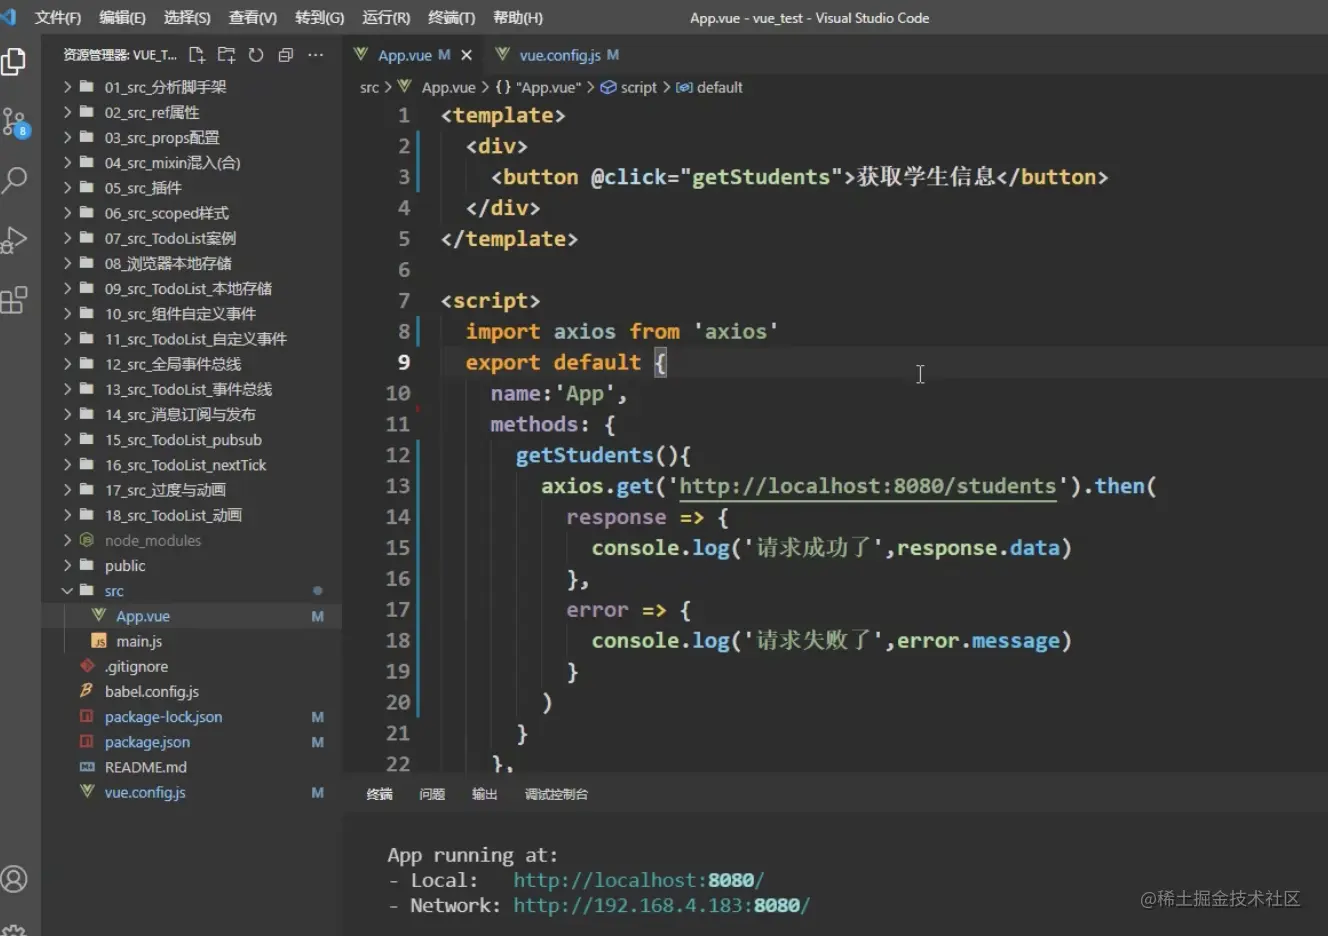Open the 查看(V) menu
The image size is (1328, 936).
click(252, 18)
